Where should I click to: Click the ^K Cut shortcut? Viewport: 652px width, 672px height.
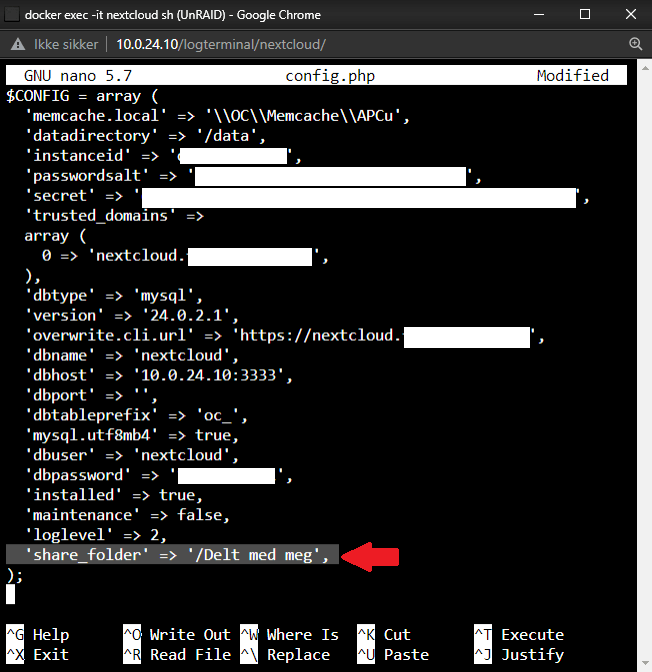[384, 635]
